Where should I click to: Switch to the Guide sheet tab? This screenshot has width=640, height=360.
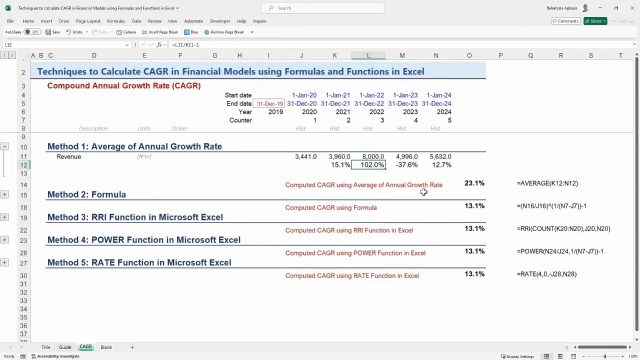(65, 347)
